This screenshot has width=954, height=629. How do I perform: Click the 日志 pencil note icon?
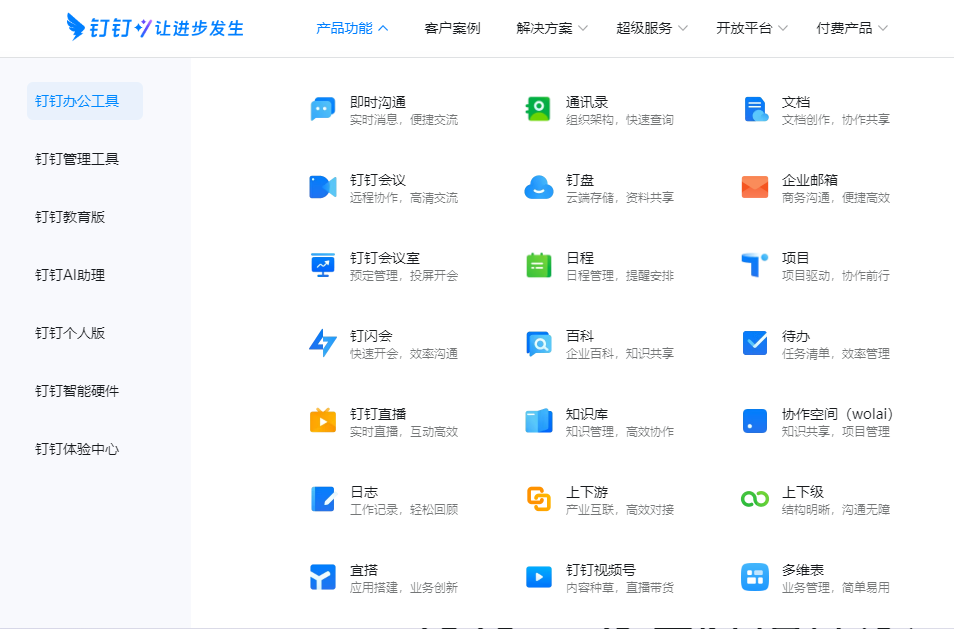pyautogui.click(x=322, y=499)
